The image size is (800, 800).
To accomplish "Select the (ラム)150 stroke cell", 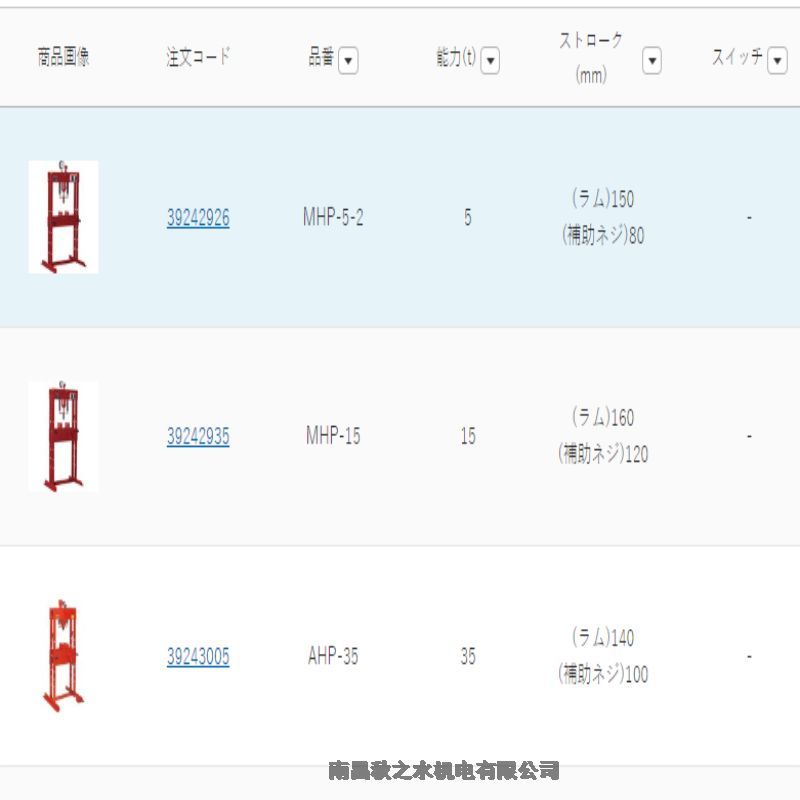I will (x=602, y=199).
